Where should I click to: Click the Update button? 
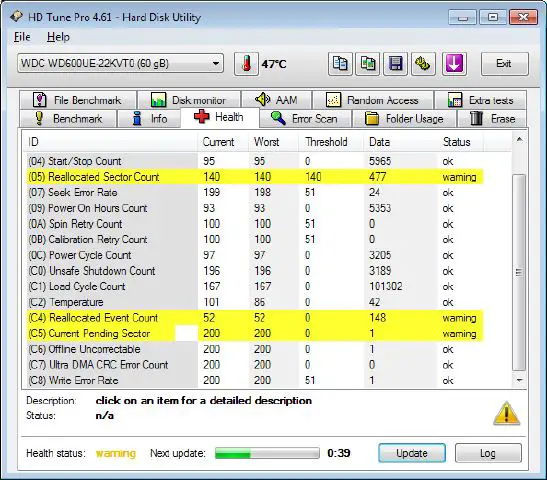[412, 453]
